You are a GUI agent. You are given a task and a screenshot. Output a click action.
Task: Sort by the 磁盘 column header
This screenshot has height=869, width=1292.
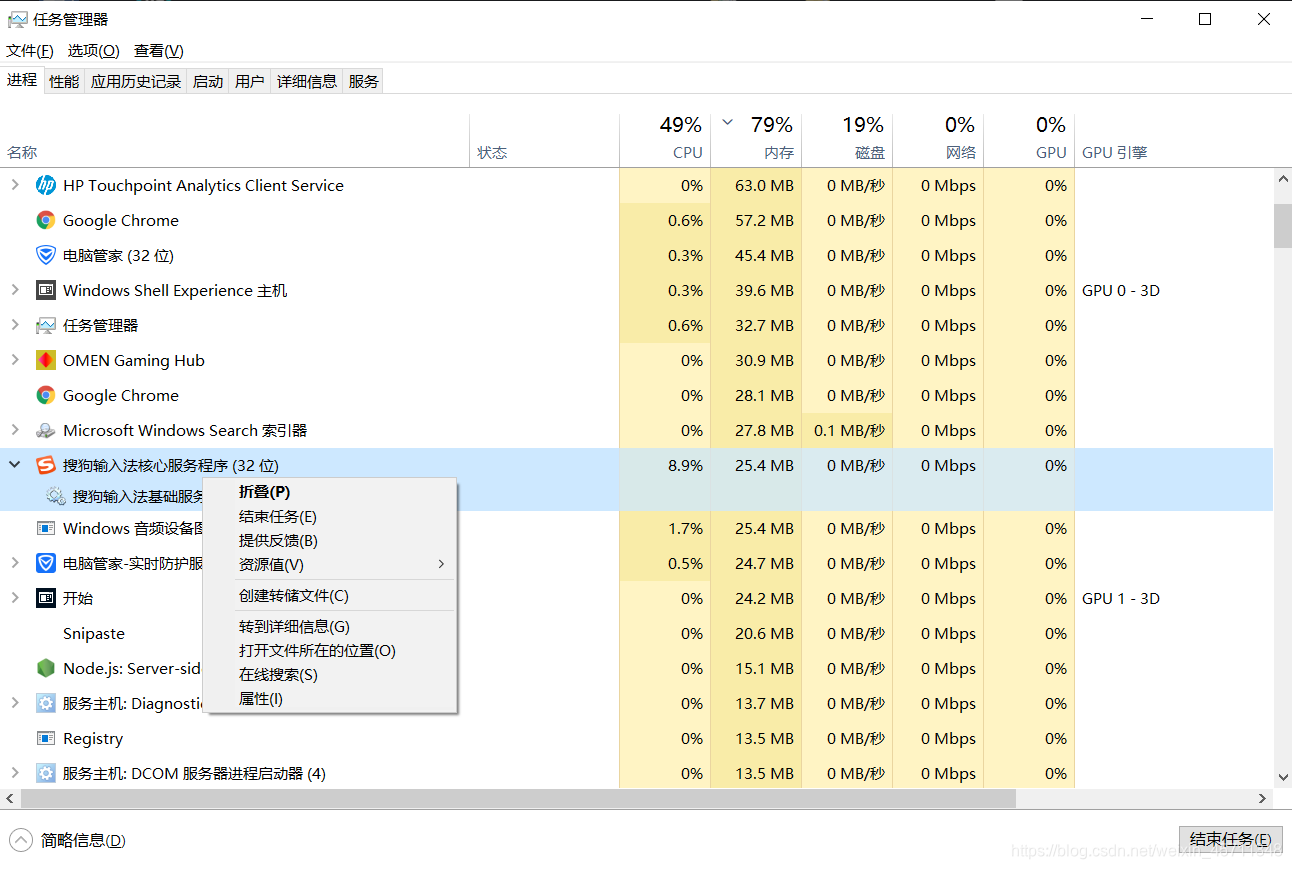click(847, 140)
